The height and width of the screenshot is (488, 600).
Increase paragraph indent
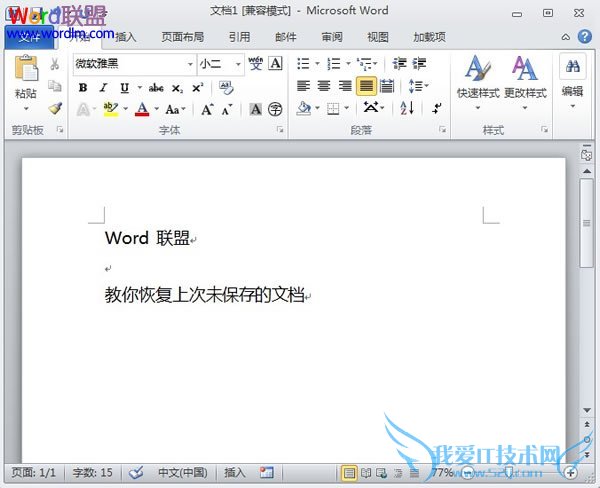[x=419, y=64]
